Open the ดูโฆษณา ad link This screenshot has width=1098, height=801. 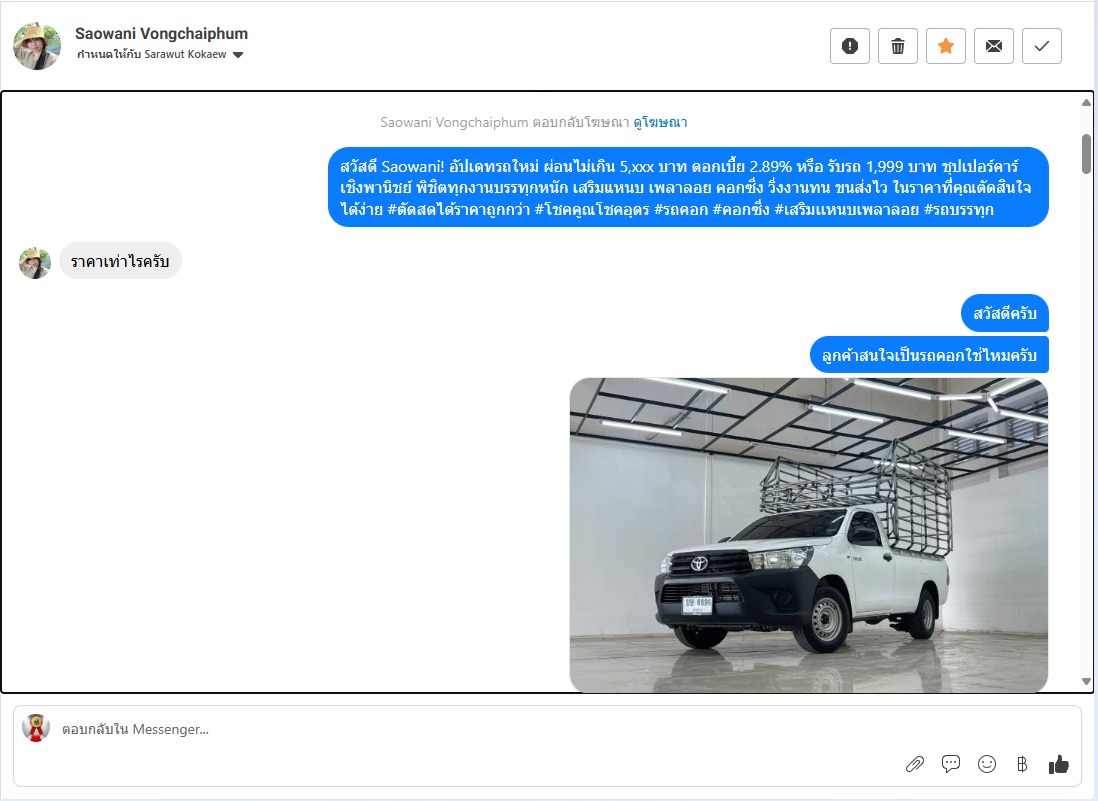coord(660,123)
